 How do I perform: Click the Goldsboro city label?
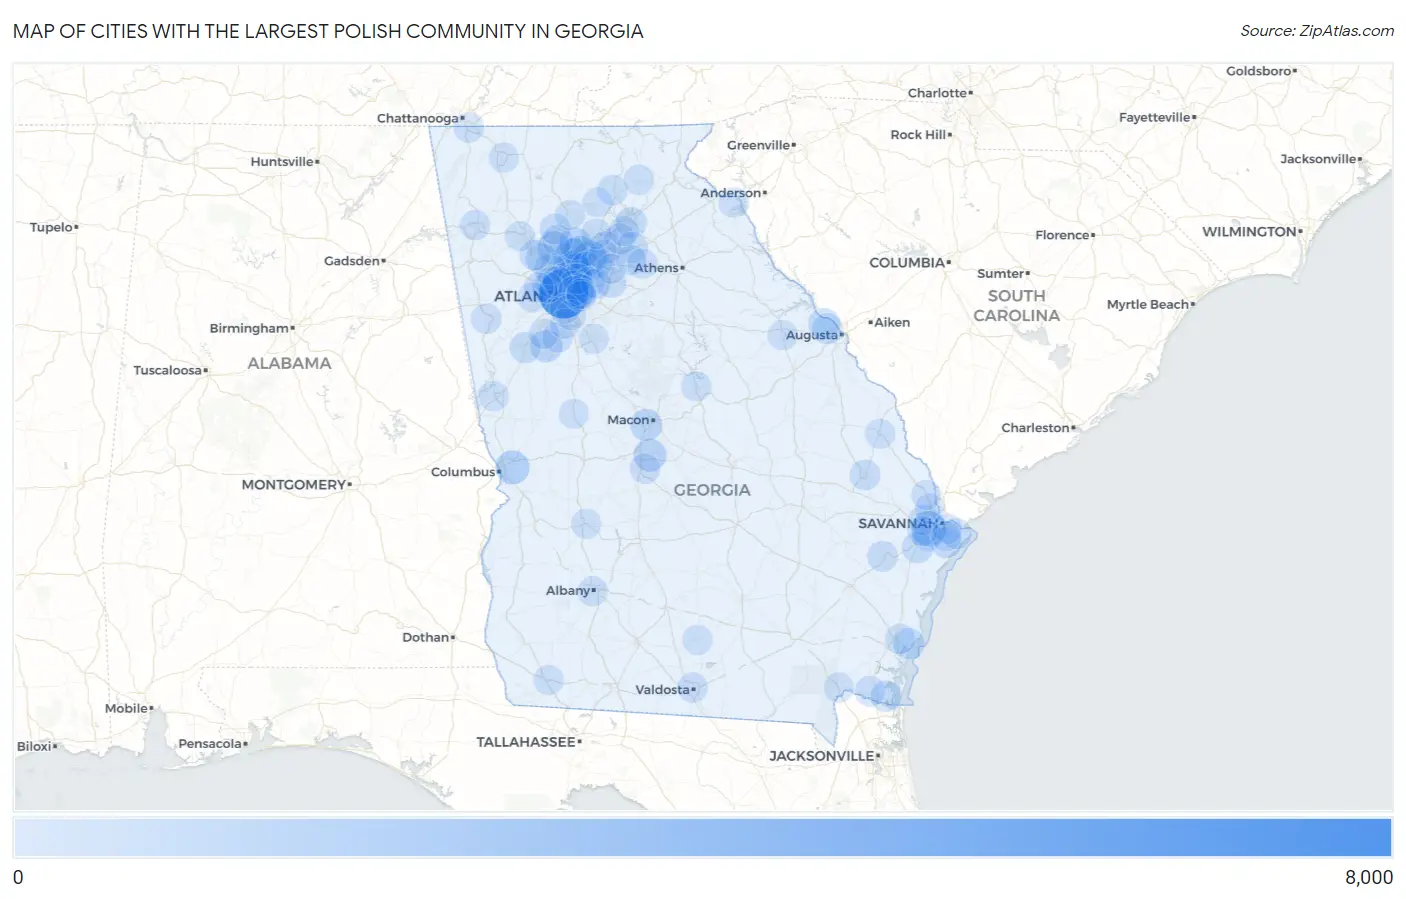[1259, 72]
